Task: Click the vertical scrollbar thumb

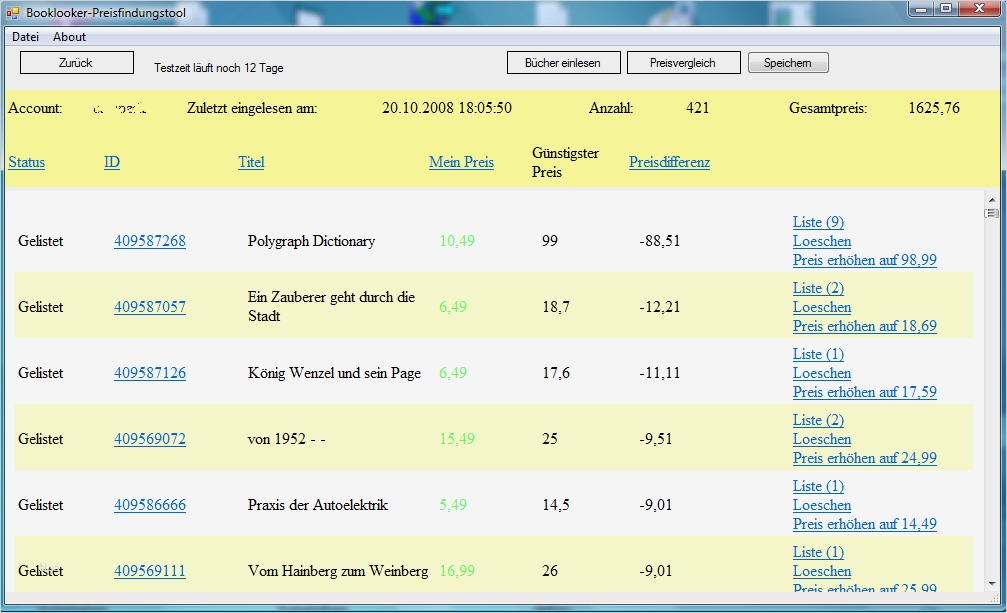Action: click(992, 213)
